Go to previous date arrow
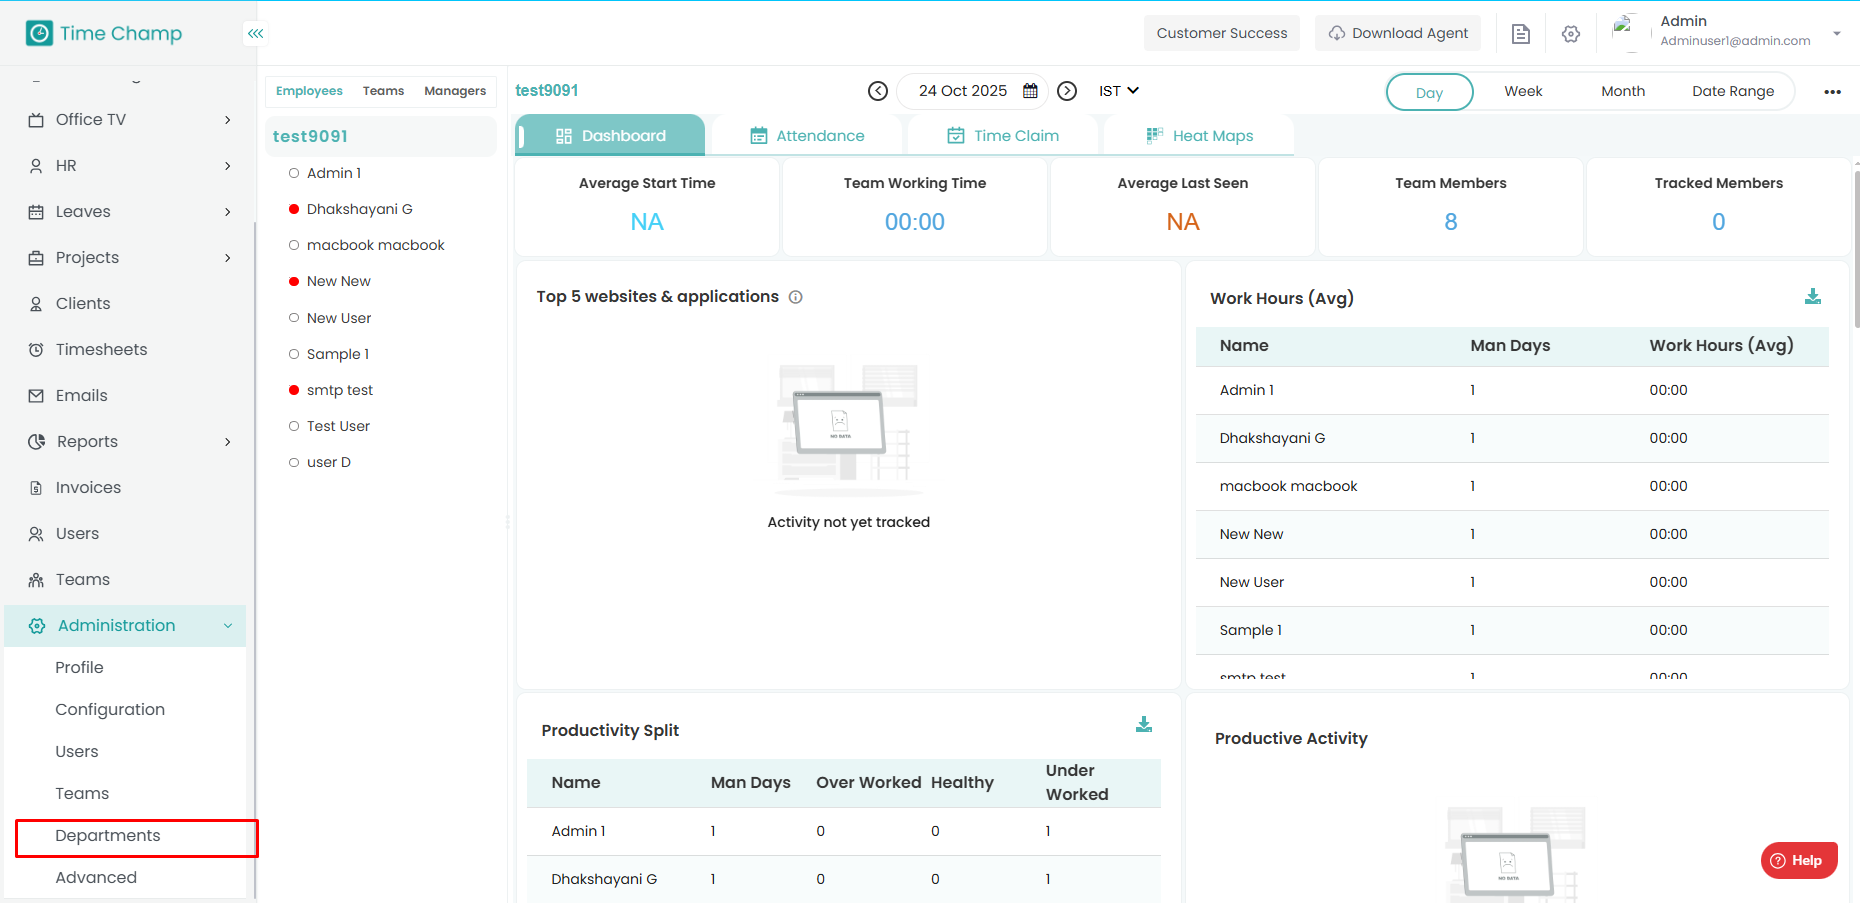 coord(877,91)
